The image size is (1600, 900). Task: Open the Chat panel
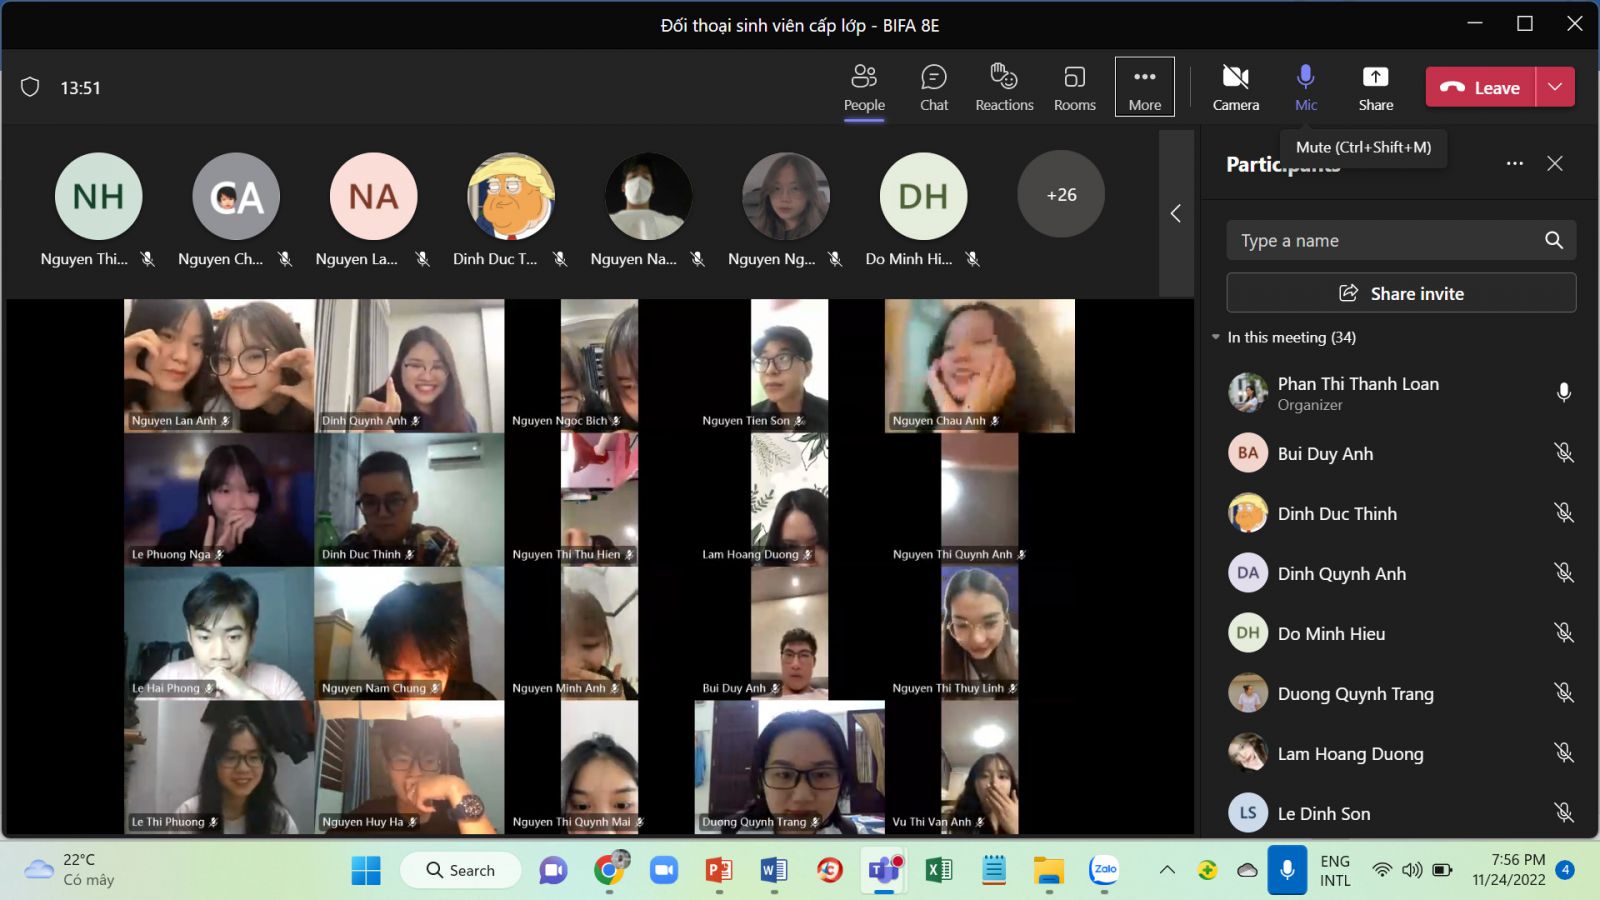933,88
